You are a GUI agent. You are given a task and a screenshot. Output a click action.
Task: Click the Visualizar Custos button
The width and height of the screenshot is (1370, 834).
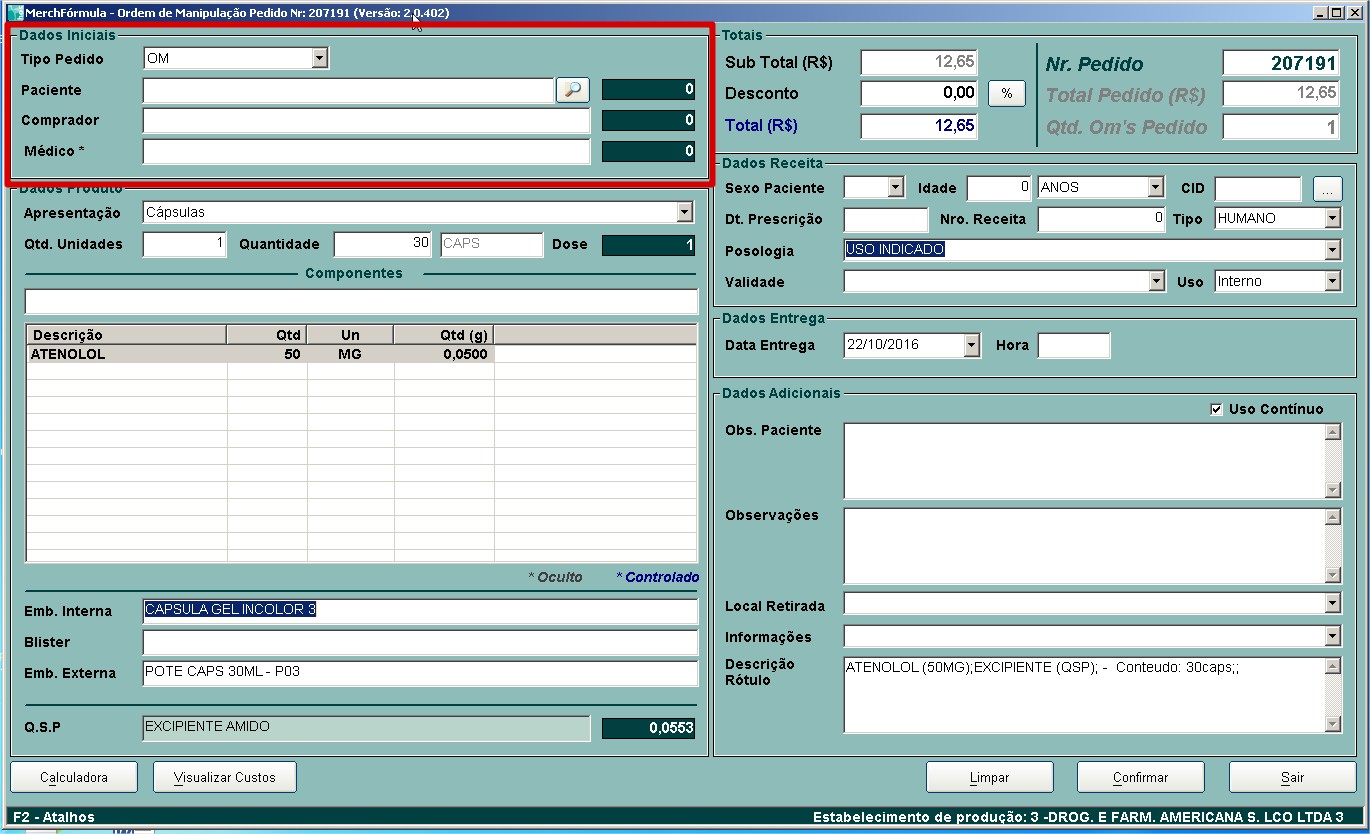click(225, 777)
